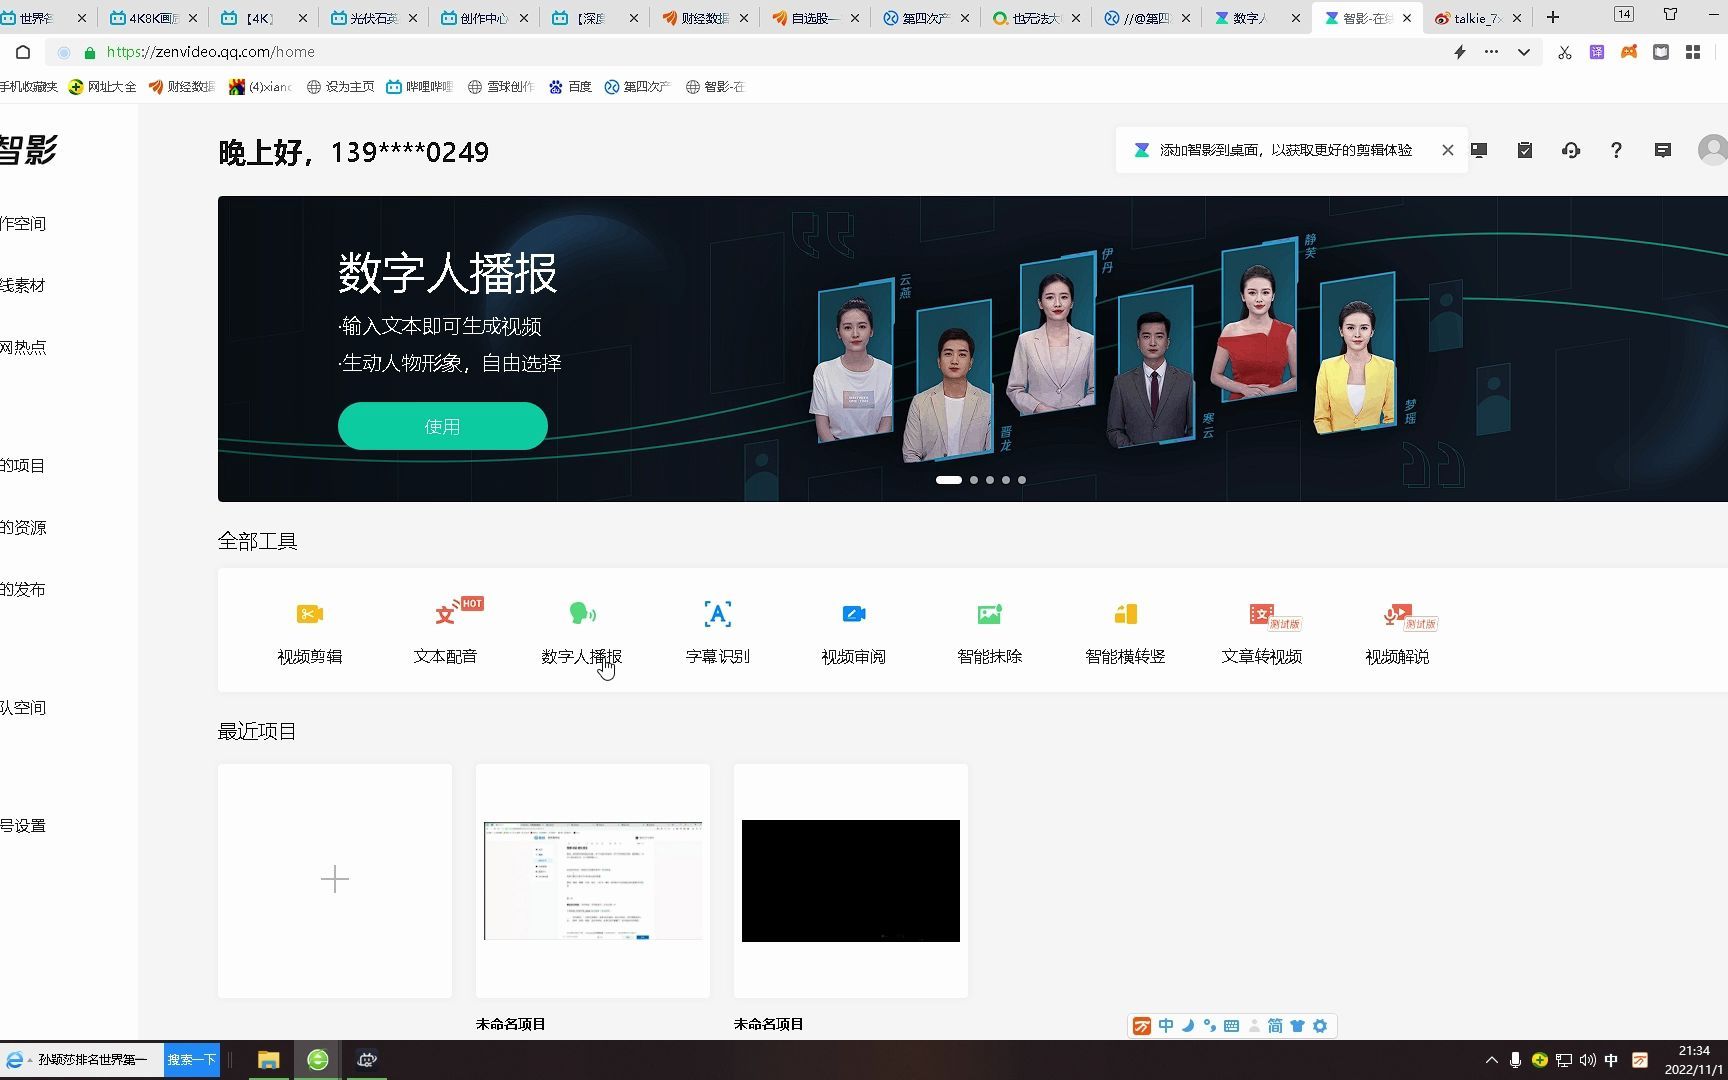Open the 数字人播报 digital human tool
This screenshot has width=1728, height=1080.
click(x=581, y=632)
